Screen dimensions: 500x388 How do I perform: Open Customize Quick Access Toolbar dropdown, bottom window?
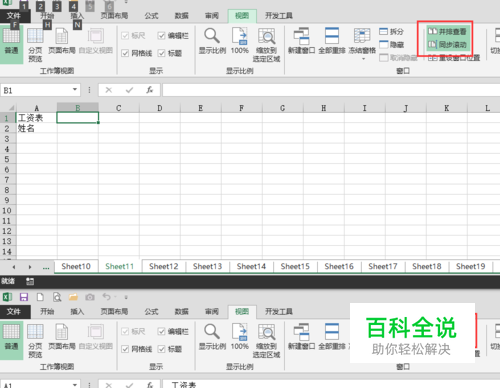coord(126,297)
